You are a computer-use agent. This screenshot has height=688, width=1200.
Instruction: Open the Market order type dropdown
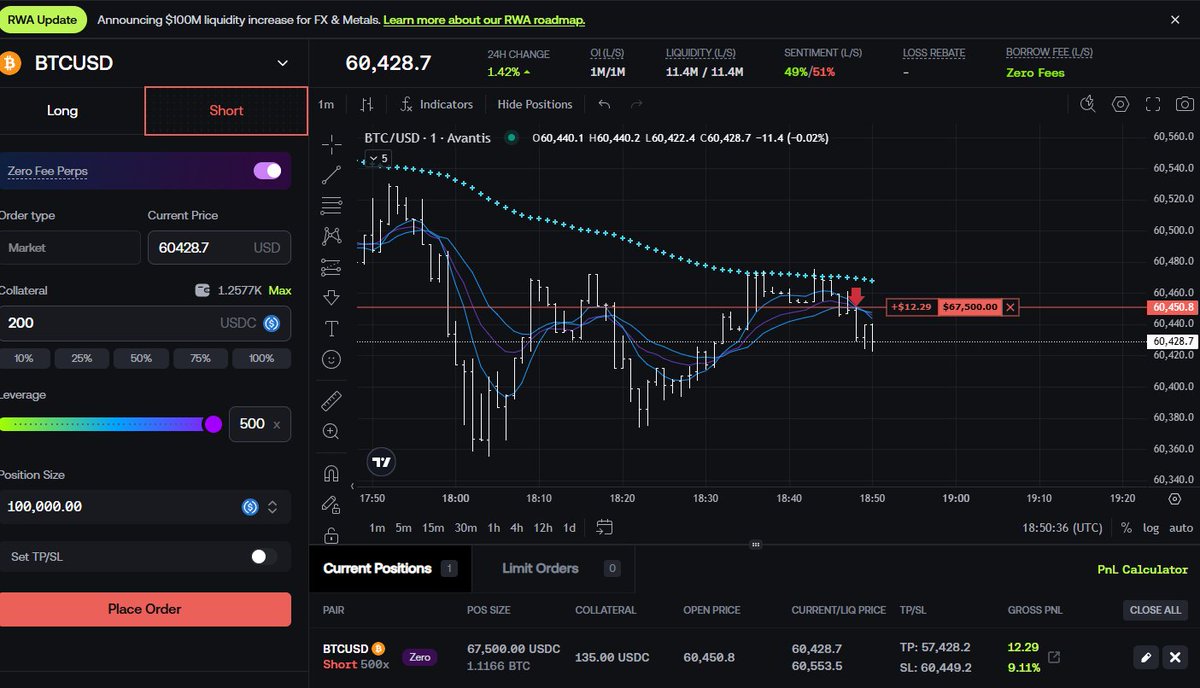(x=70, y=247)
